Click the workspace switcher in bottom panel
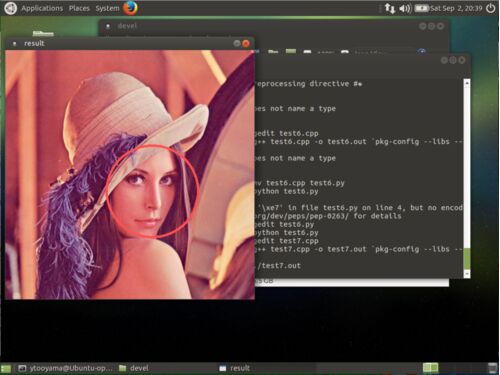The height and width of the screenshot is (375, 500). [x=430, y=368]
